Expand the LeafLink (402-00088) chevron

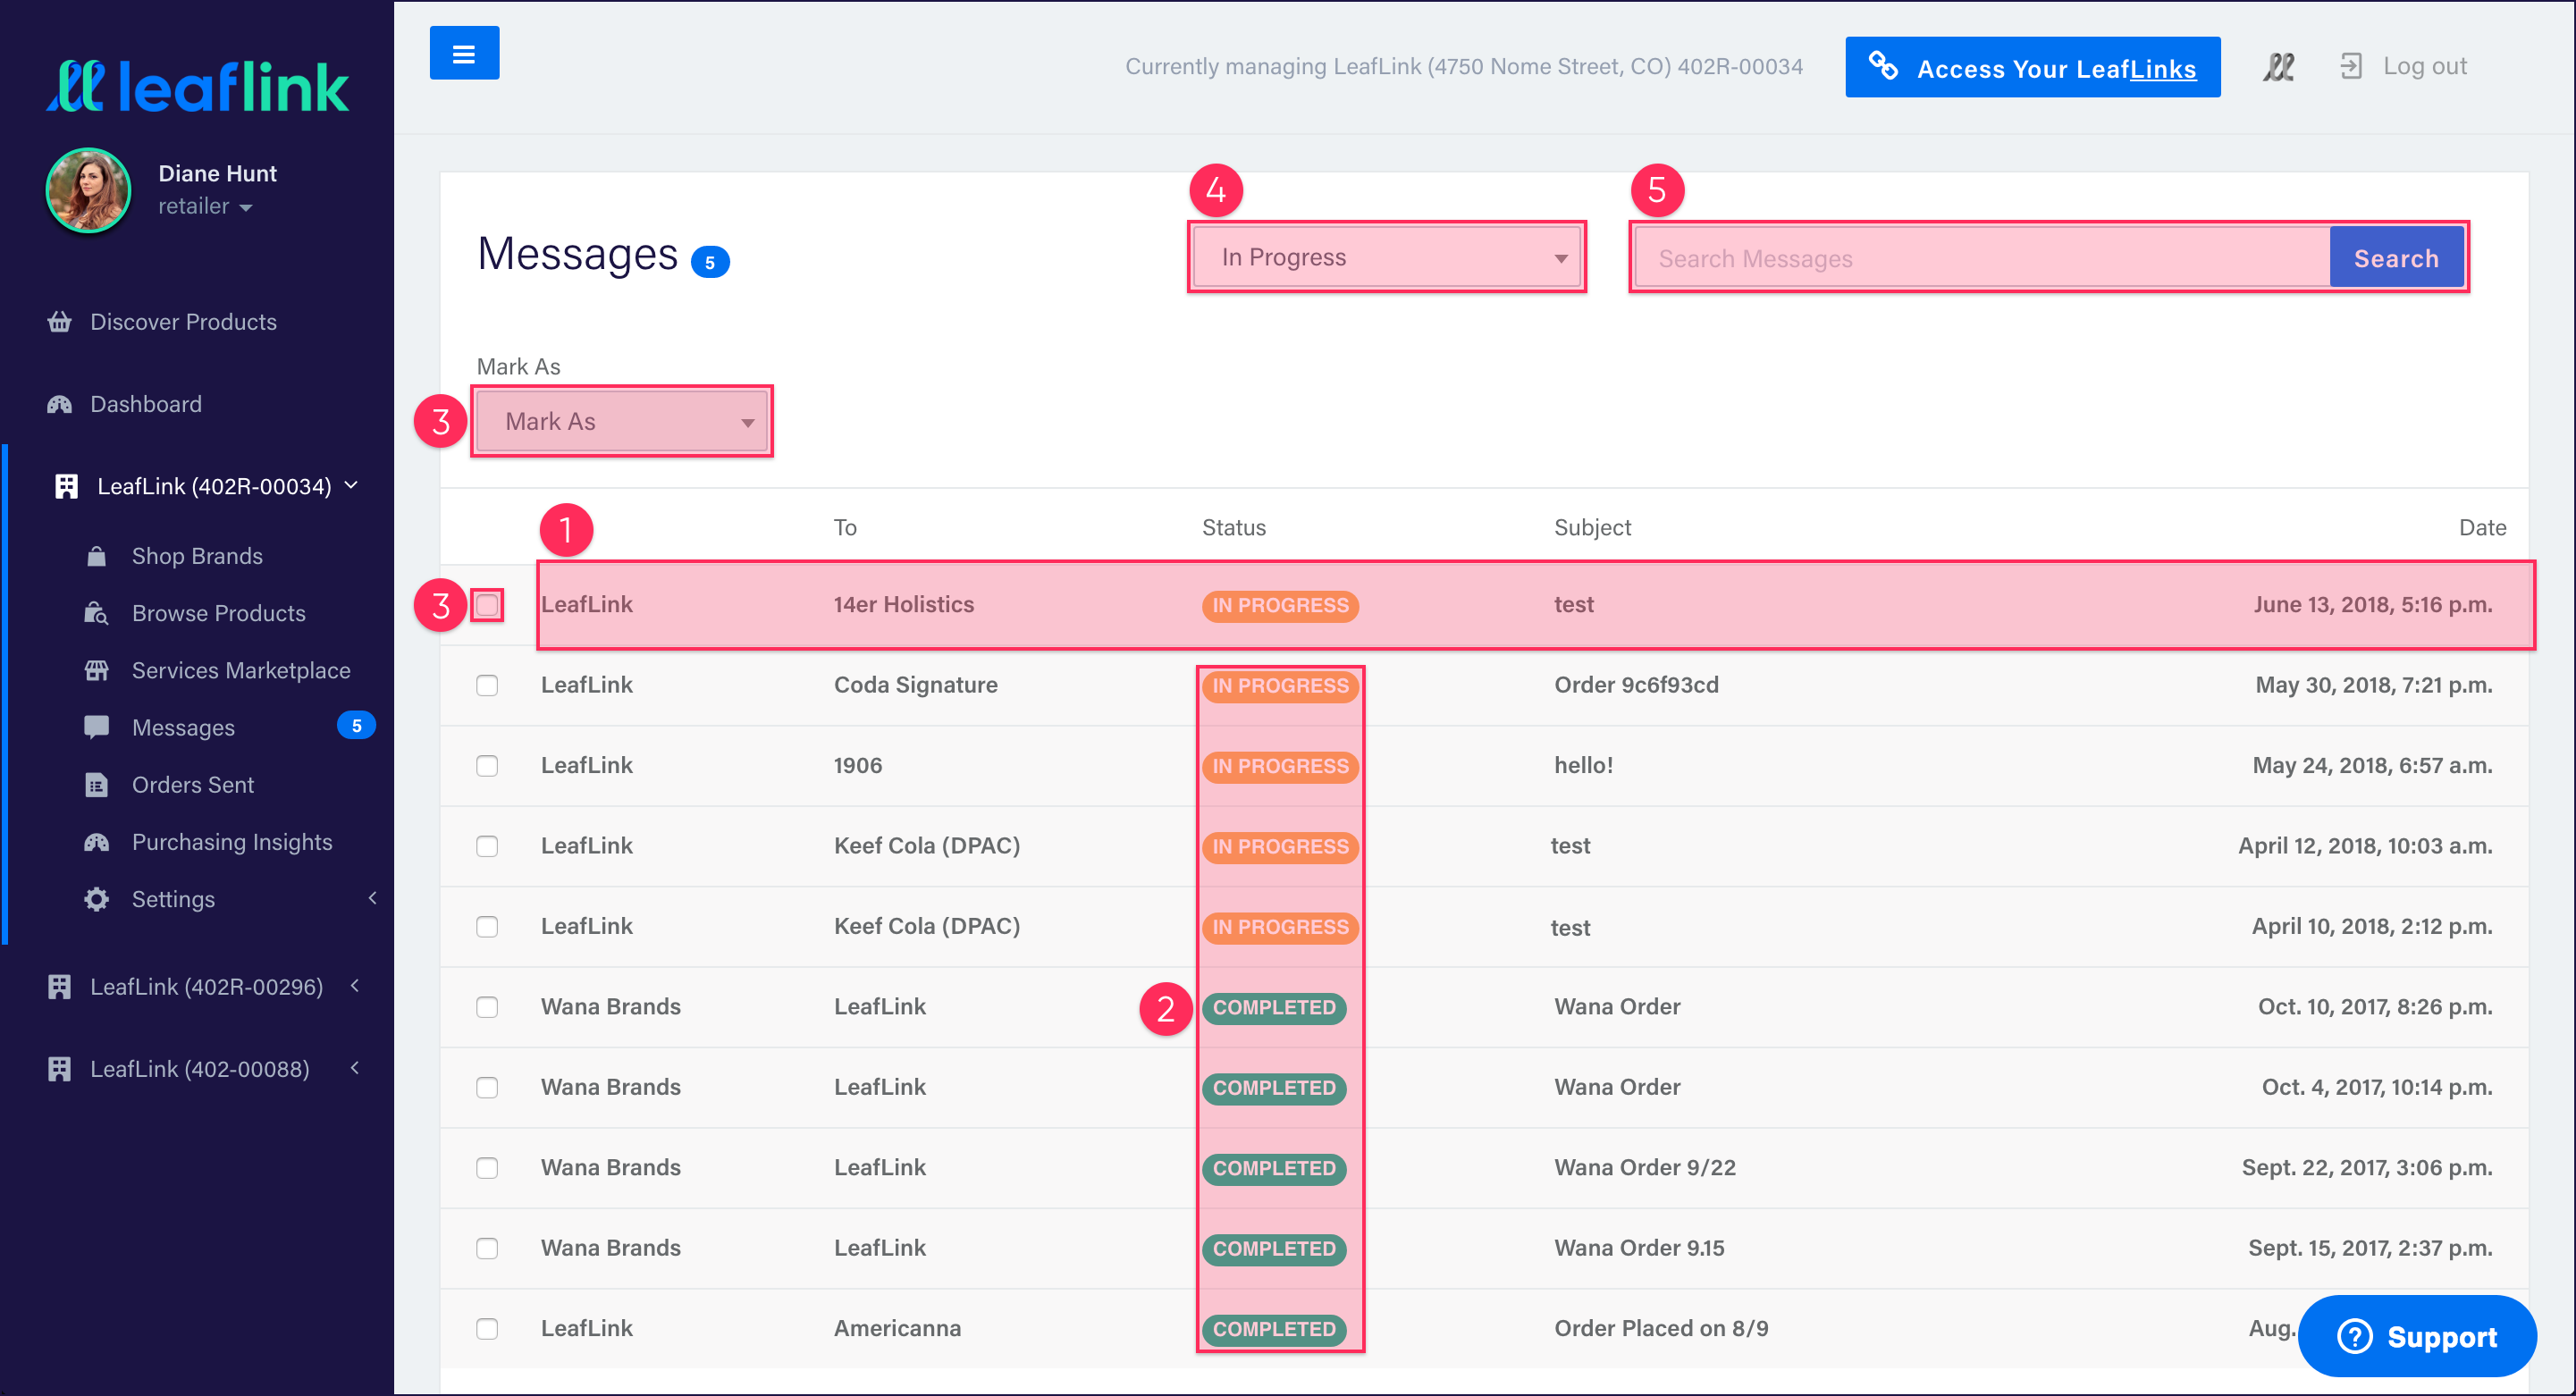pos(355,1068)
